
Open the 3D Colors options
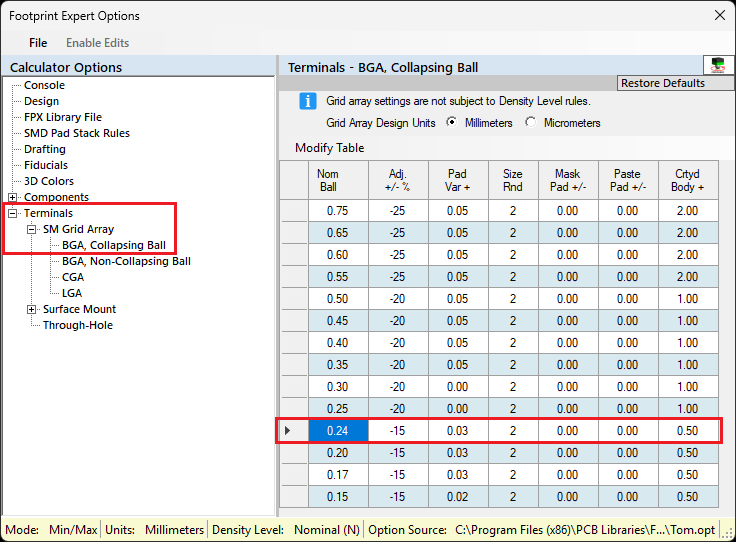tap(49, 181)
